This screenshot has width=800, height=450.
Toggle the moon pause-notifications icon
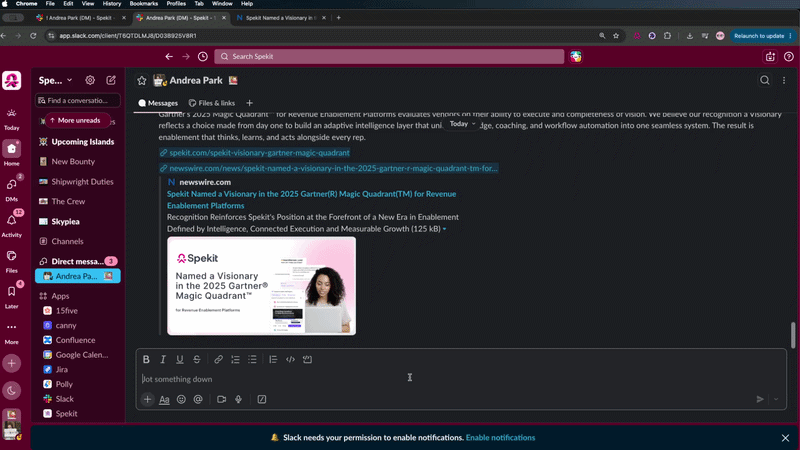tap(11, 391)
